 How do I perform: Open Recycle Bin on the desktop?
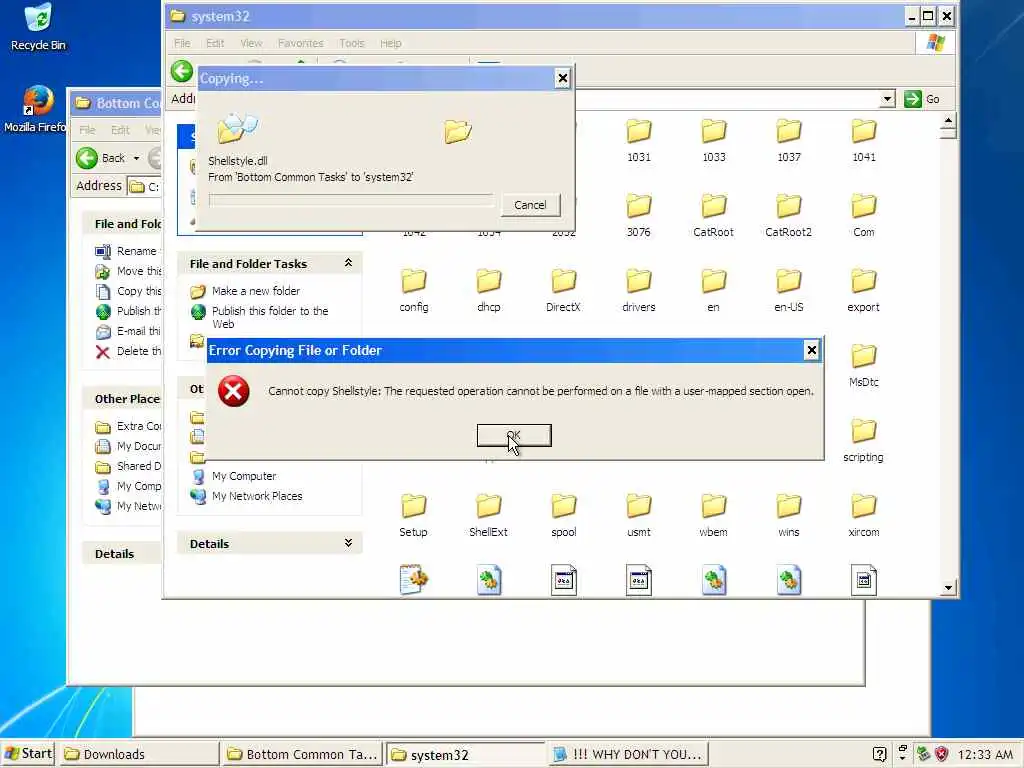38,27
